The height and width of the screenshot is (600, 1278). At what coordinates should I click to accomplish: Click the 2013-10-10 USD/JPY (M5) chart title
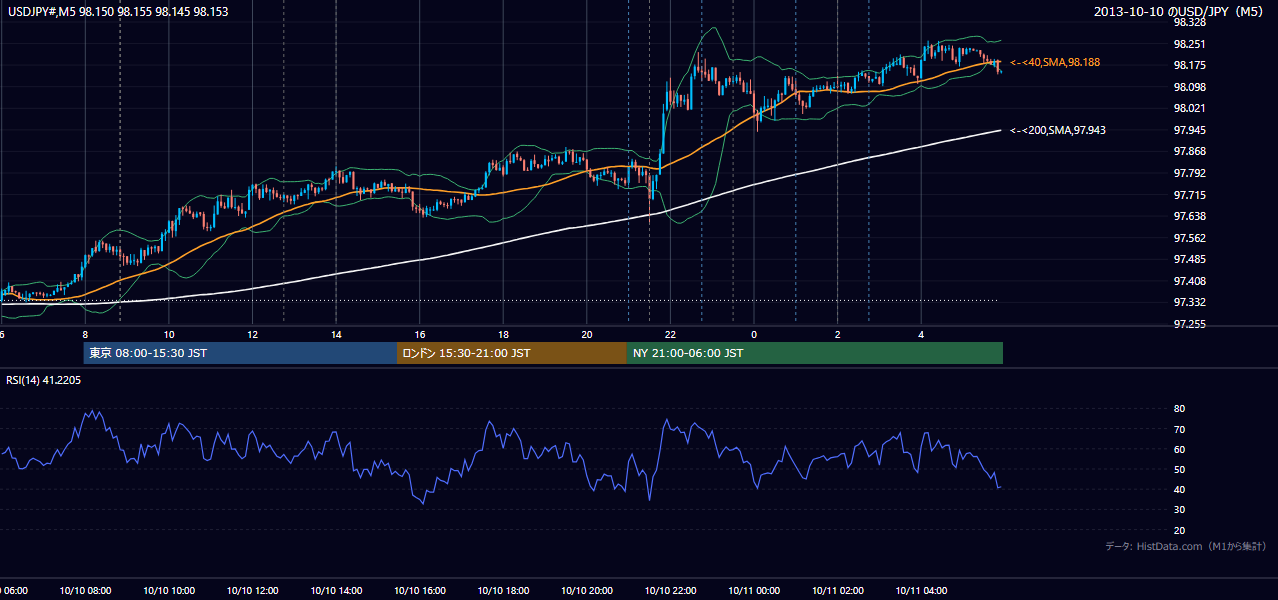[1181, 11]
